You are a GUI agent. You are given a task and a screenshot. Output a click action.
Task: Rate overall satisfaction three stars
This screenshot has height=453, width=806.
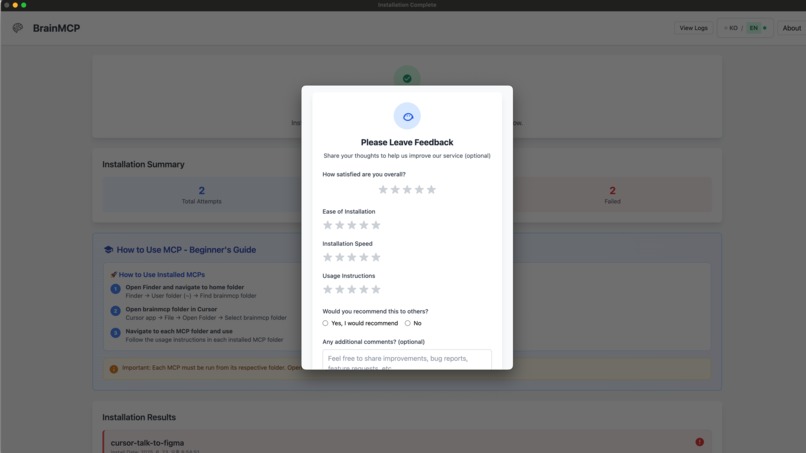pyautogui.click(x=407, y=190)
